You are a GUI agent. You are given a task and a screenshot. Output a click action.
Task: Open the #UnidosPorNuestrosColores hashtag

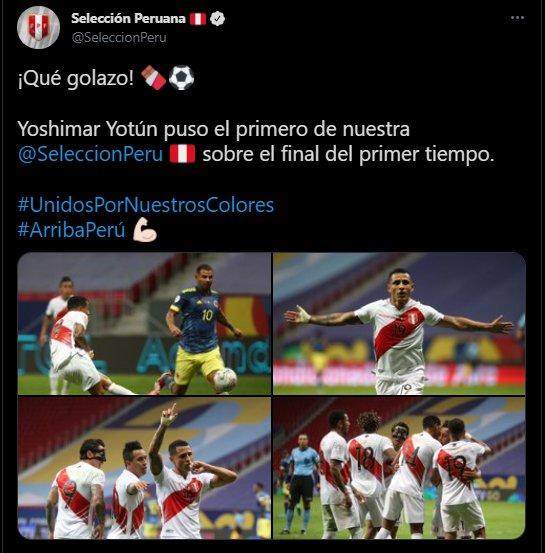146,205
